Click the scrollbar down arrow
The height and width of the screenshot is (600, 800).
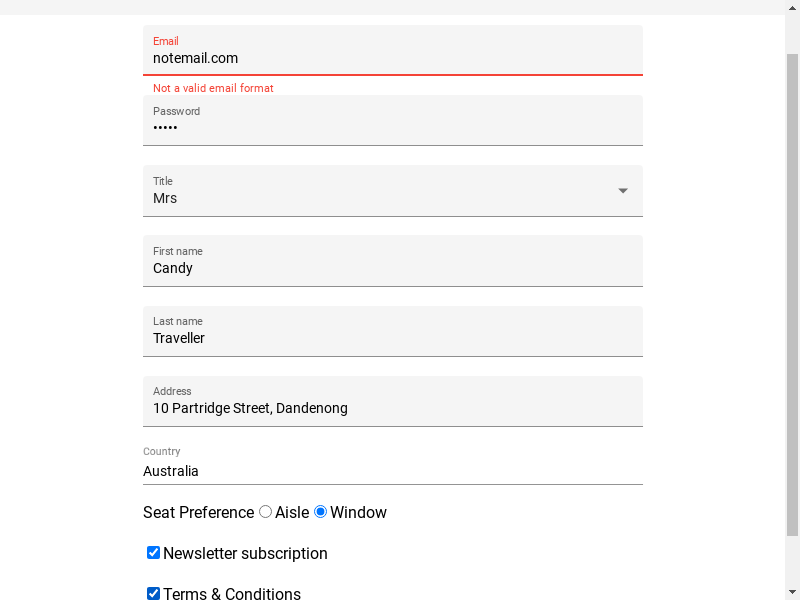click(792, 593)
